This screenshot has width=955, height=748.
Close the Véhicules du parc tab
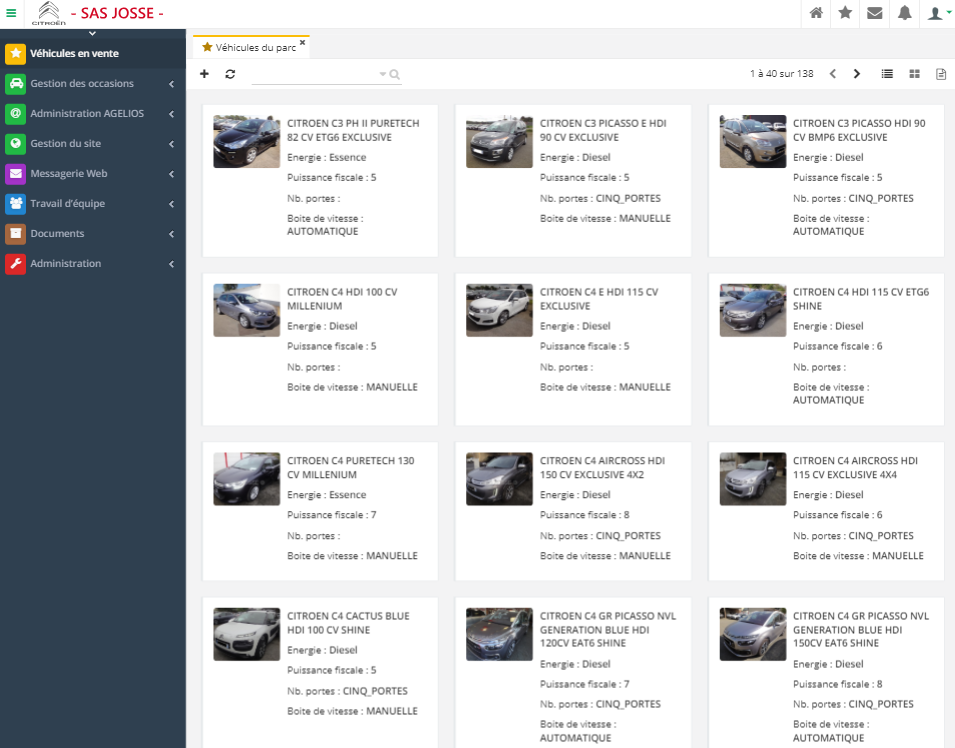(x=302, y=42)
